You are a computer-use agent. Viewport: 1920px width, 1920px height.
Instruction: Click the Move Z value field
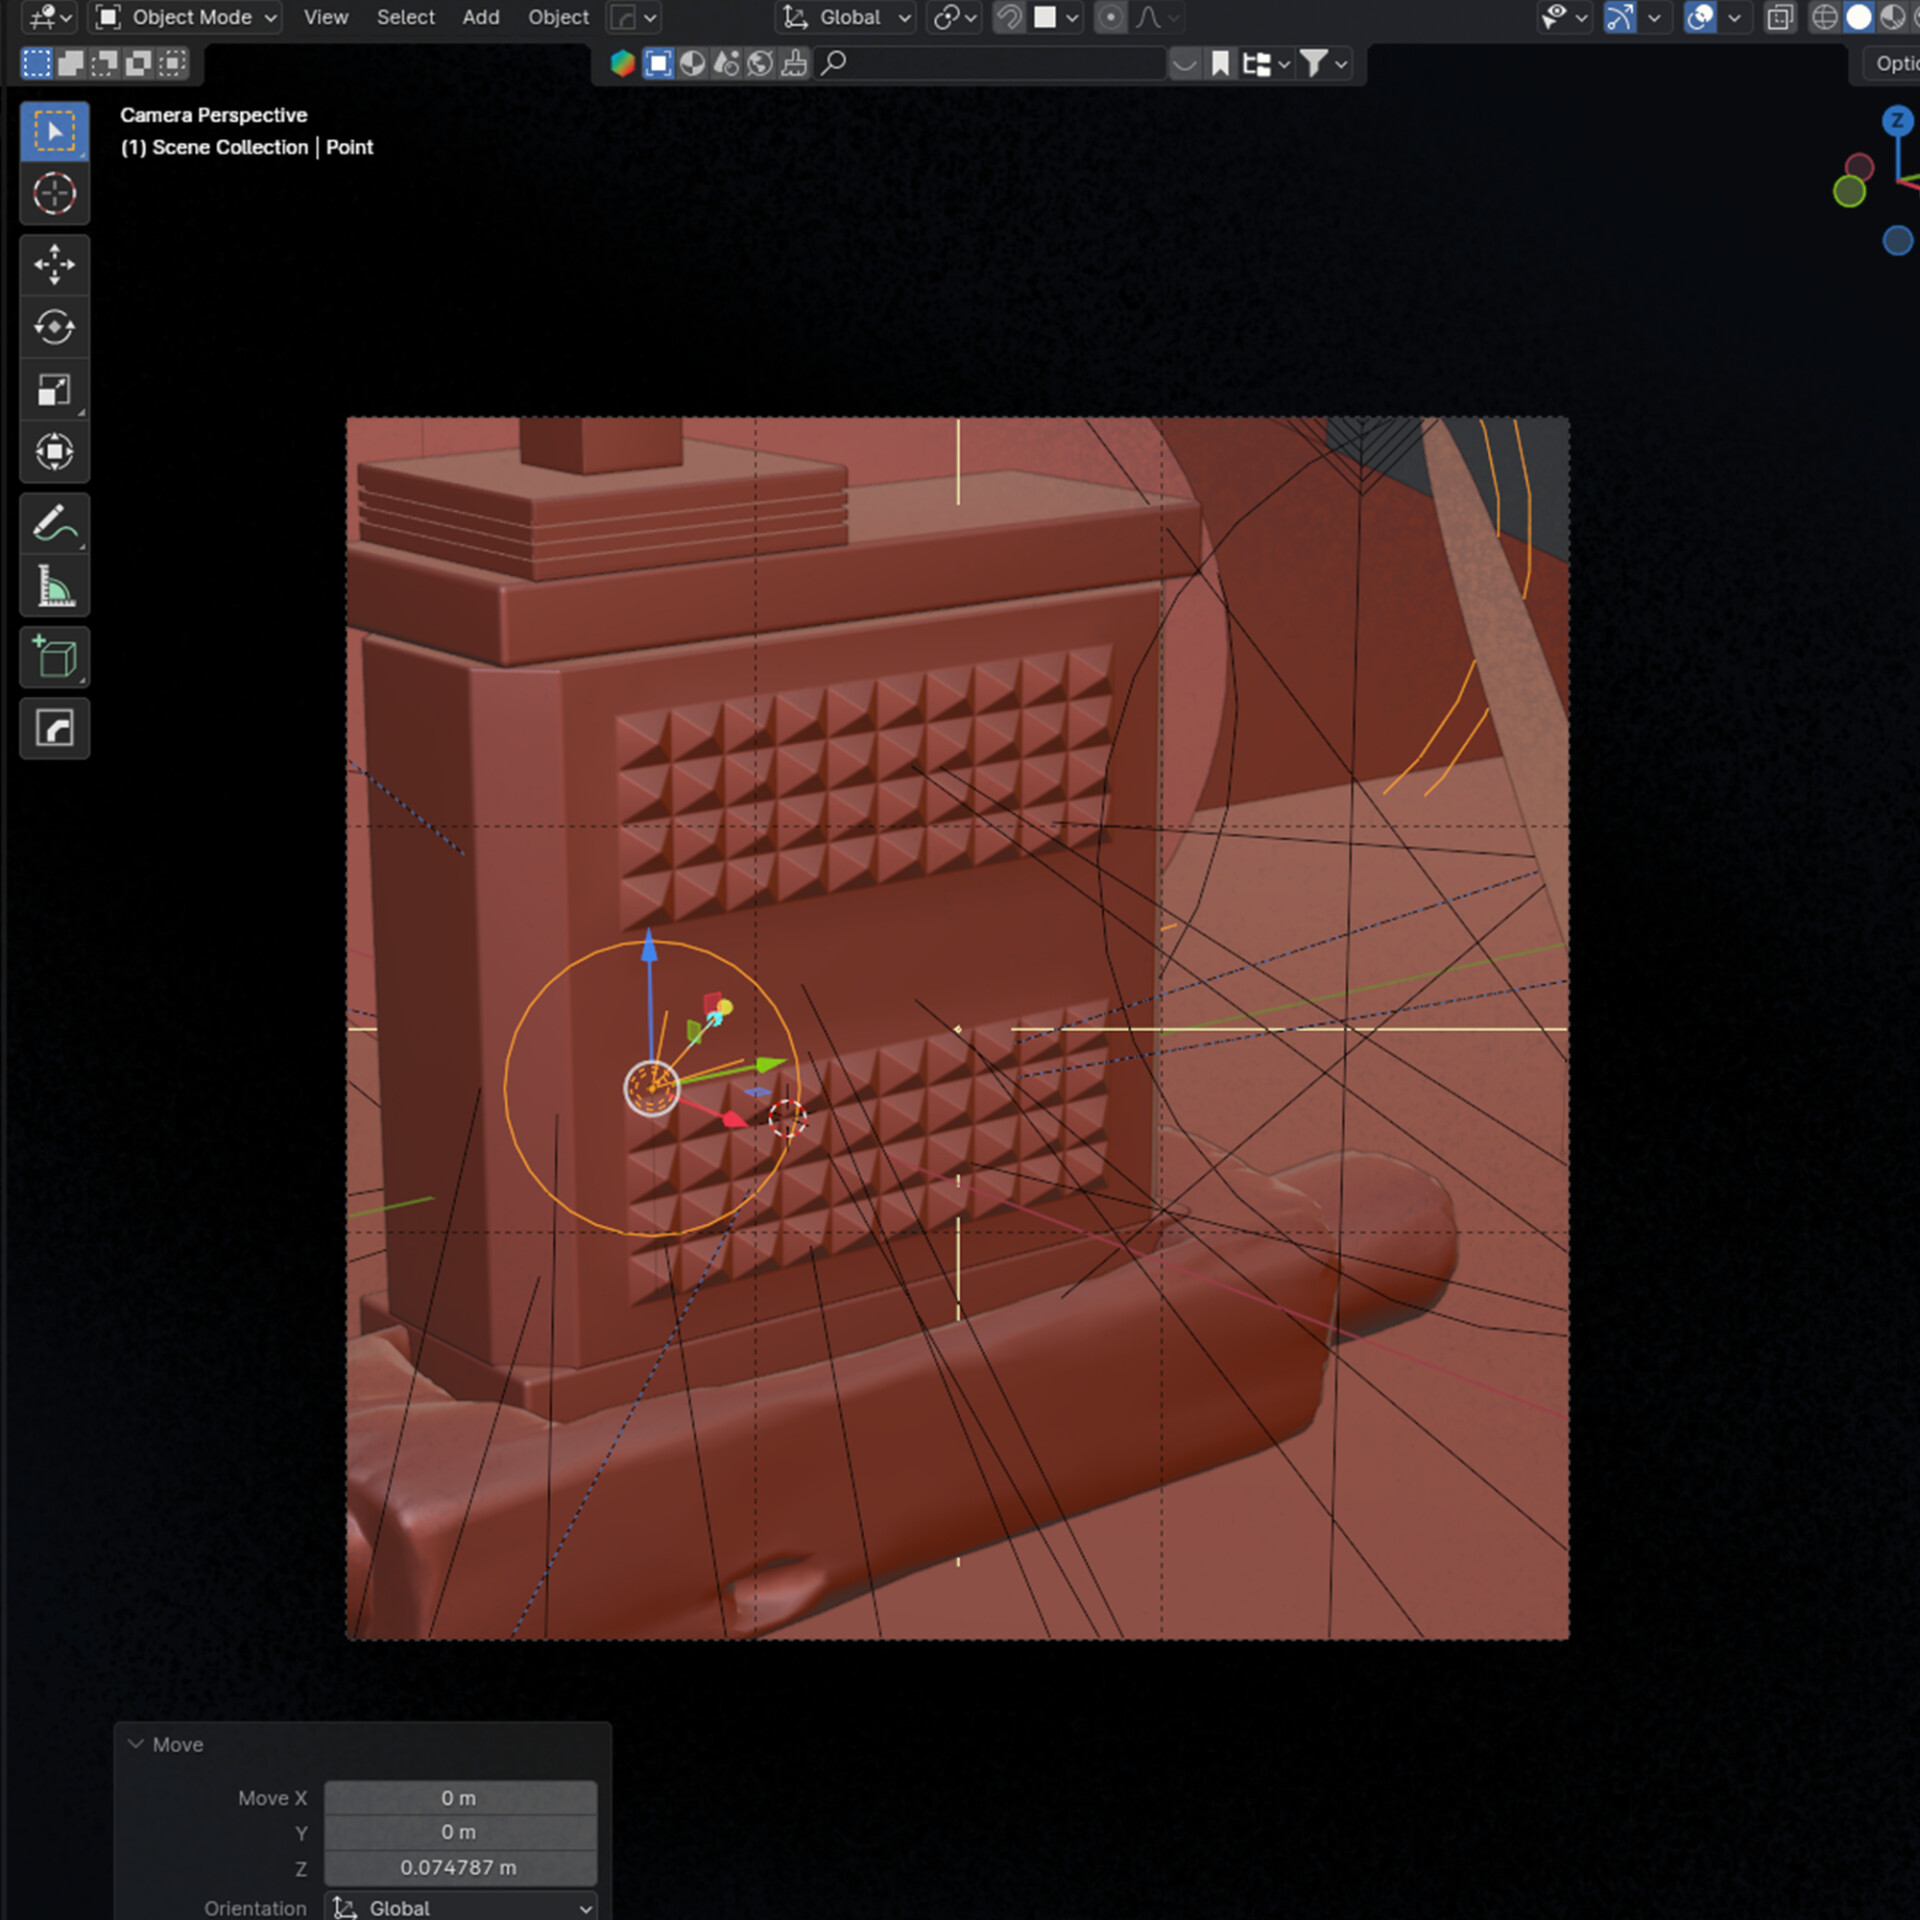click(x=460, y=1867)
